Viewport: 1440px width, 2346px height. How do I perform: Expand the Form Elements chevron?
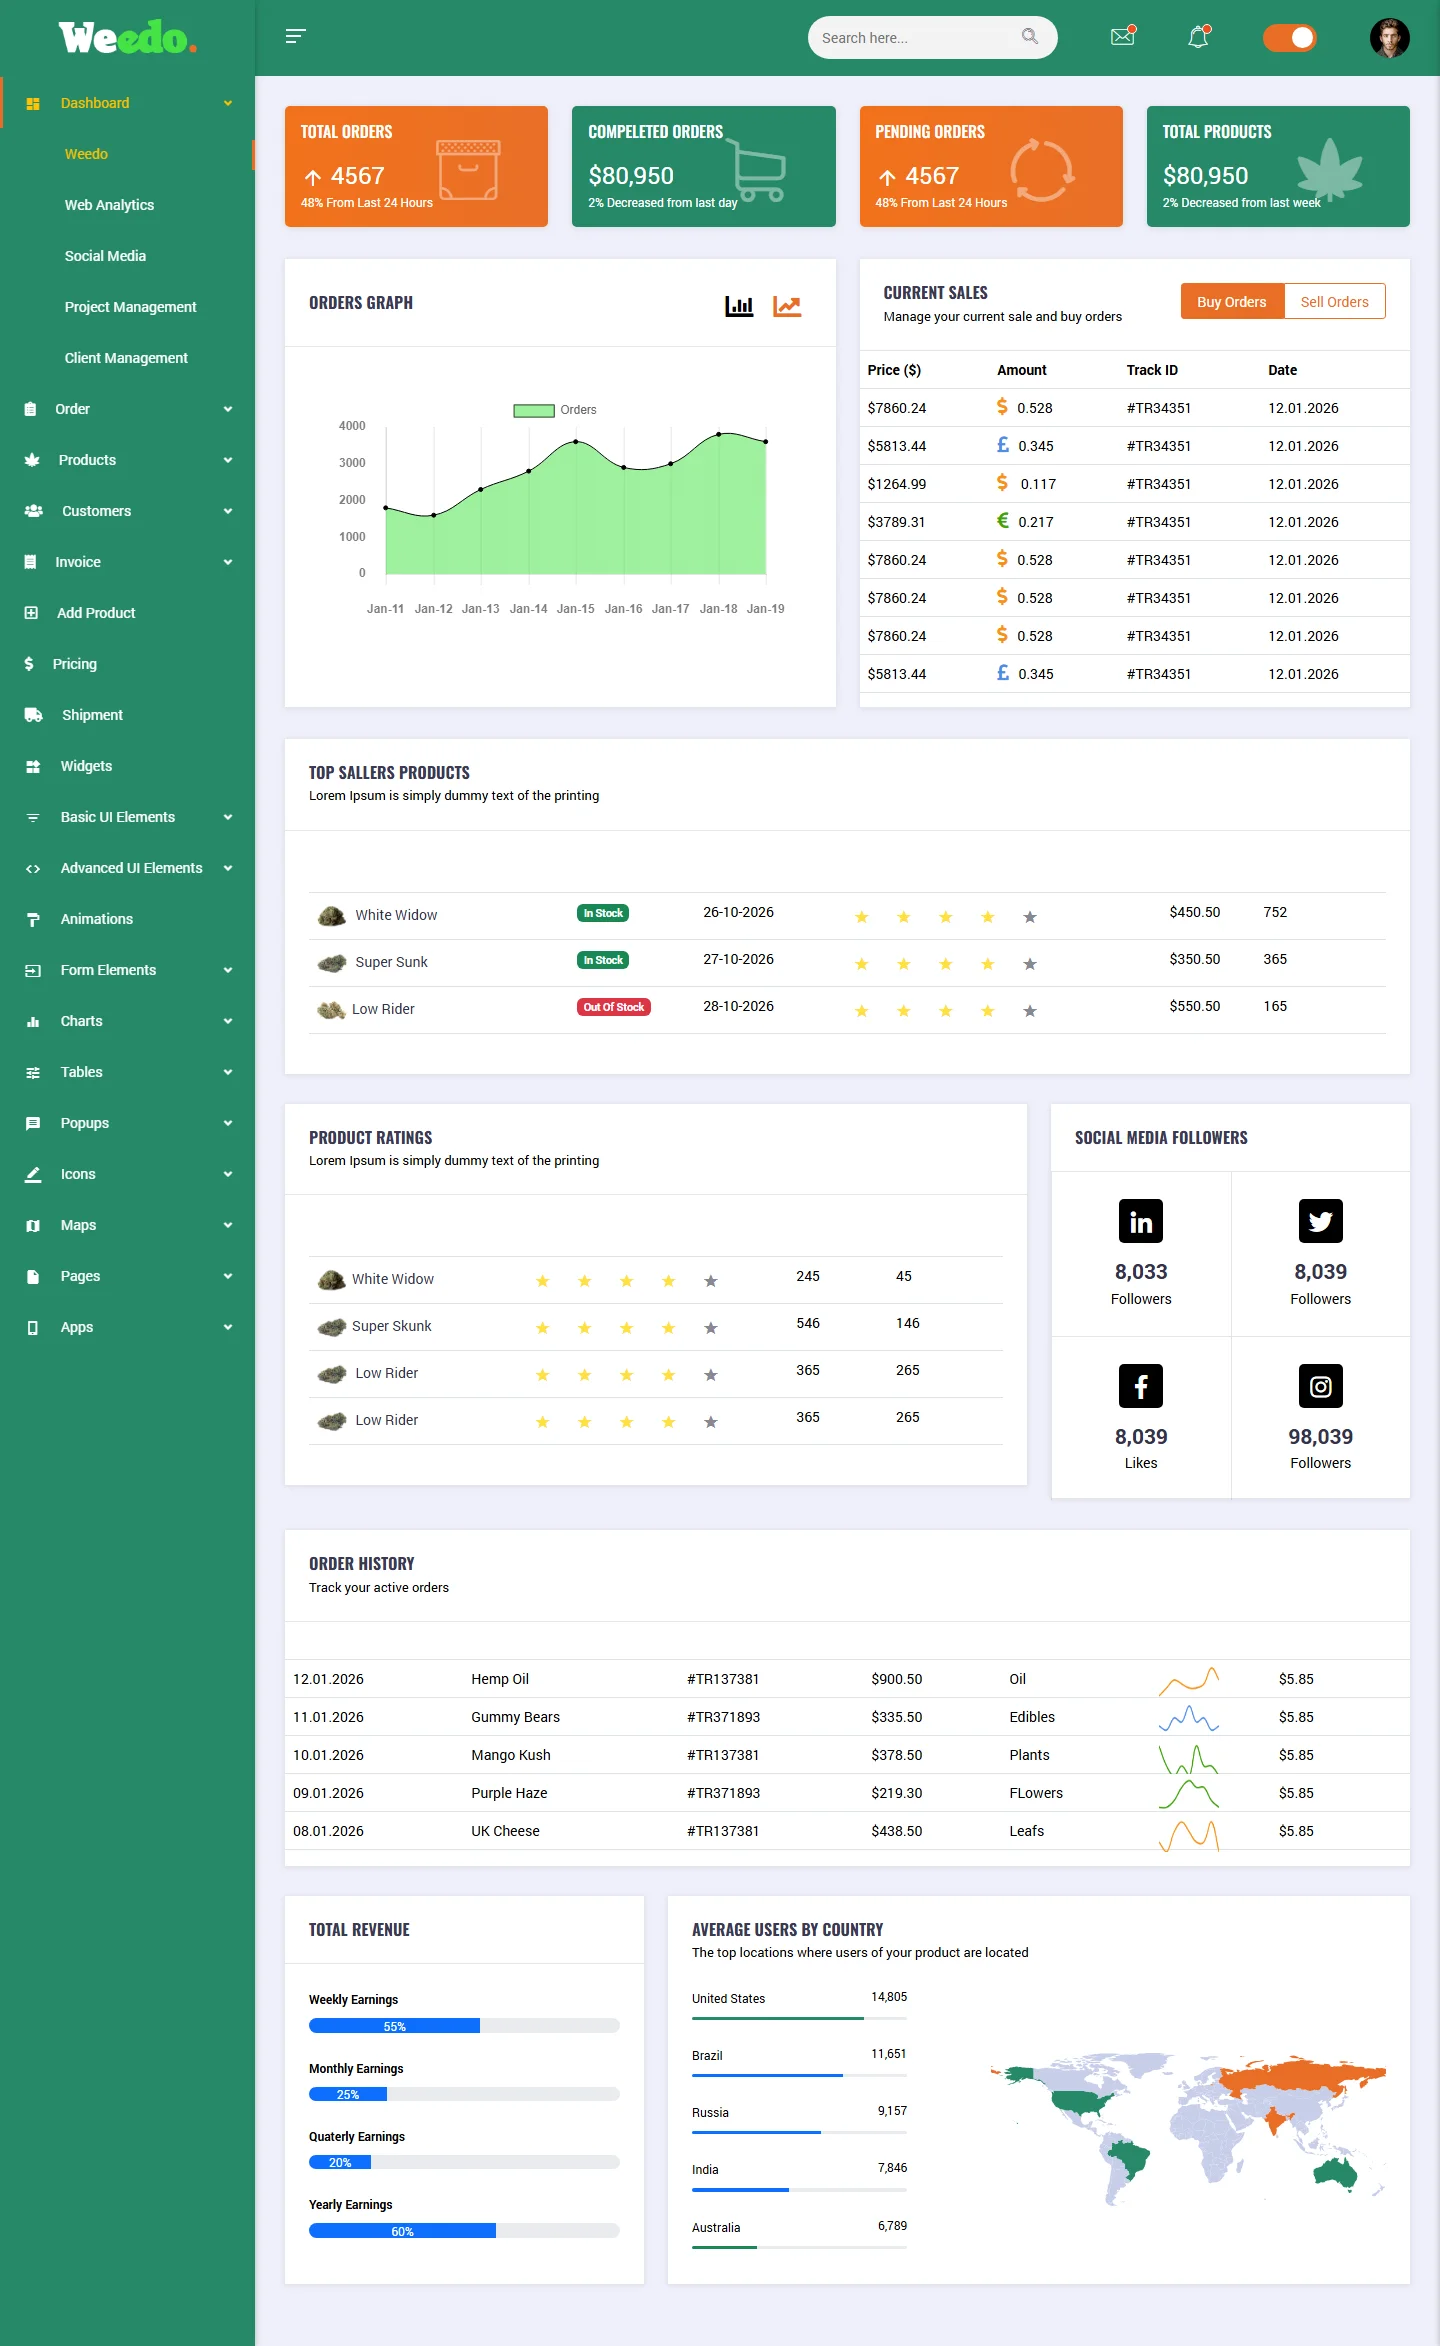click(228, 970)
